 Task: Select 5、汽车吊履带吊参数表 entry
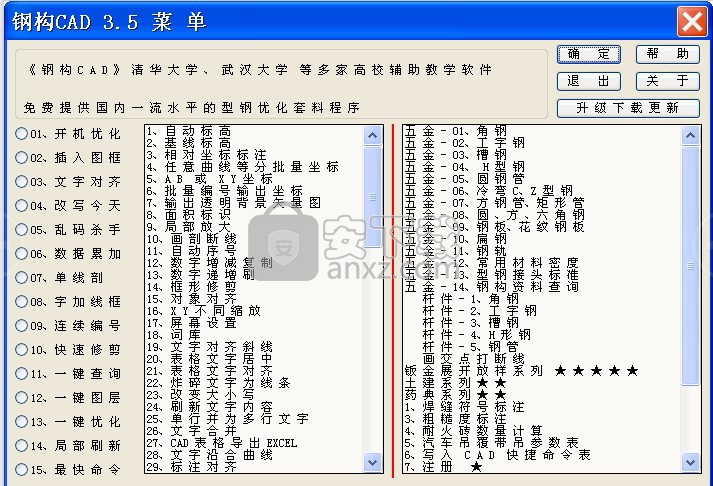pyautogui.click(x=492, y=443)
